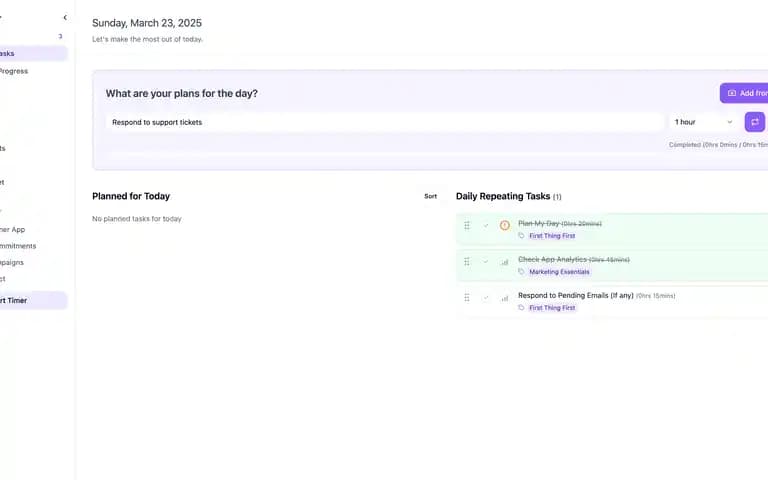The height and width of the screenshot is (480, 768).
Task: Click the Completed time summary text
Action: (719, 145)
